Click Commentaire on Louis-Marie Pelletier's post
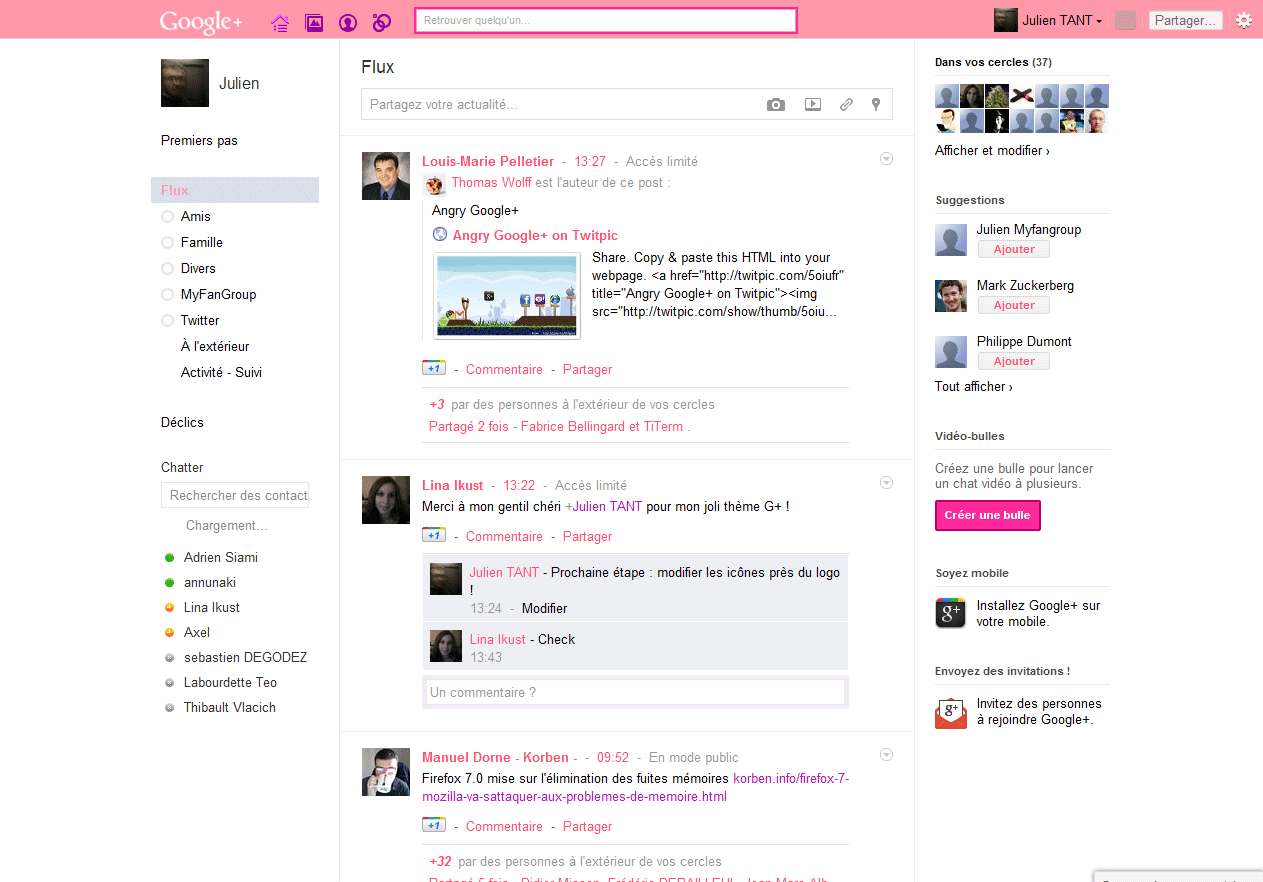The height and width of the screenshot is (882, 1263). tap(504, 369)
